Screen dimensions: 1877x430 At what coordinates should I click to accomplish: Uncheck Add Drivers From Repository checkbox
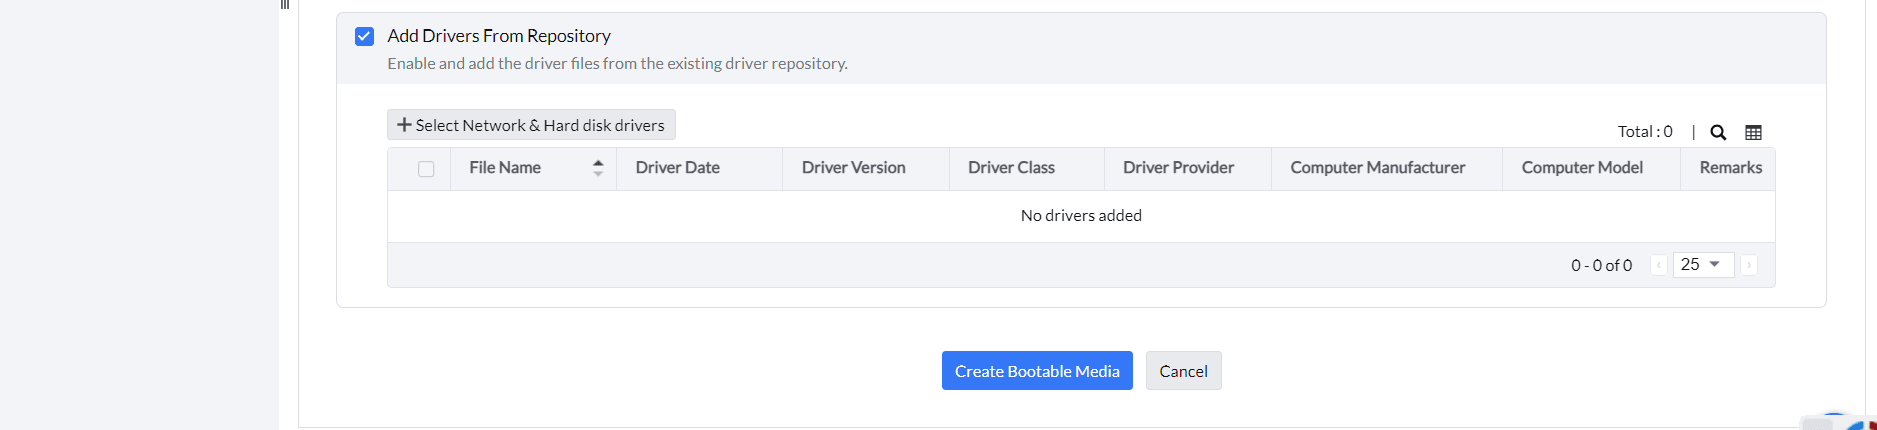click(x=365, y=36)
